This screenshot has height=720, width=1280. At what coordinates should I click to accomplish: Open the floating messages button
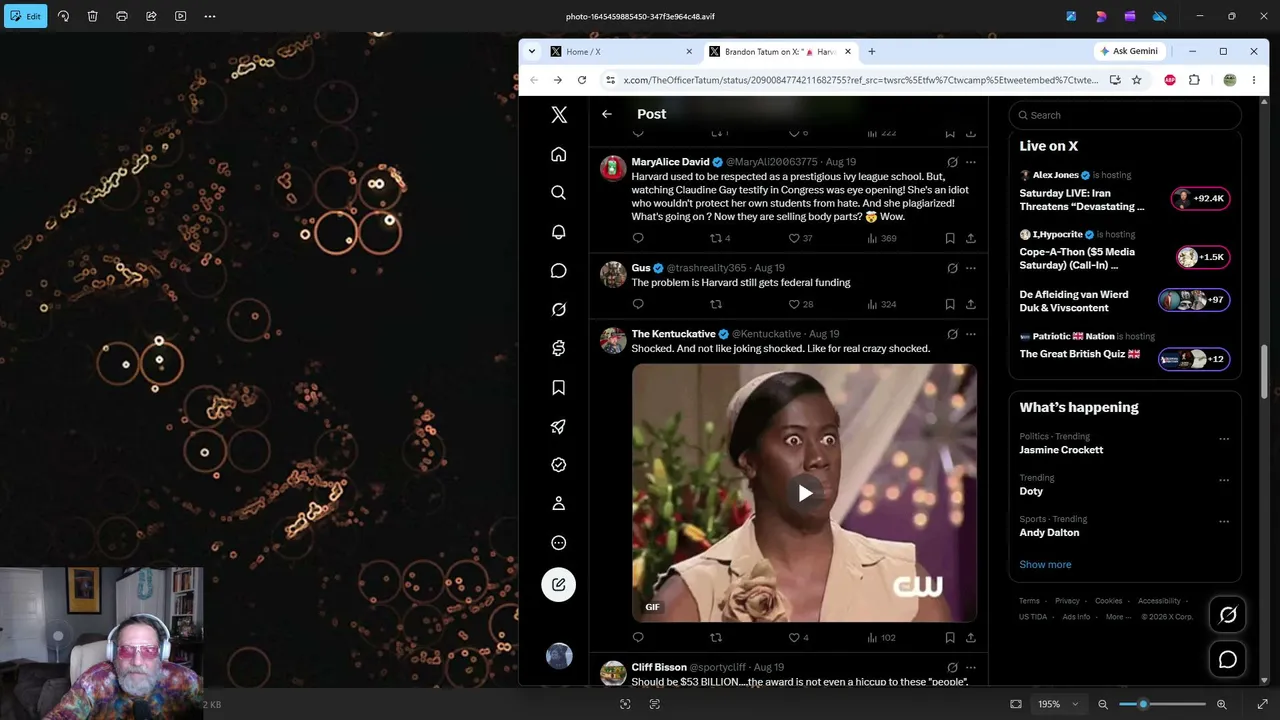[1228, 660]
